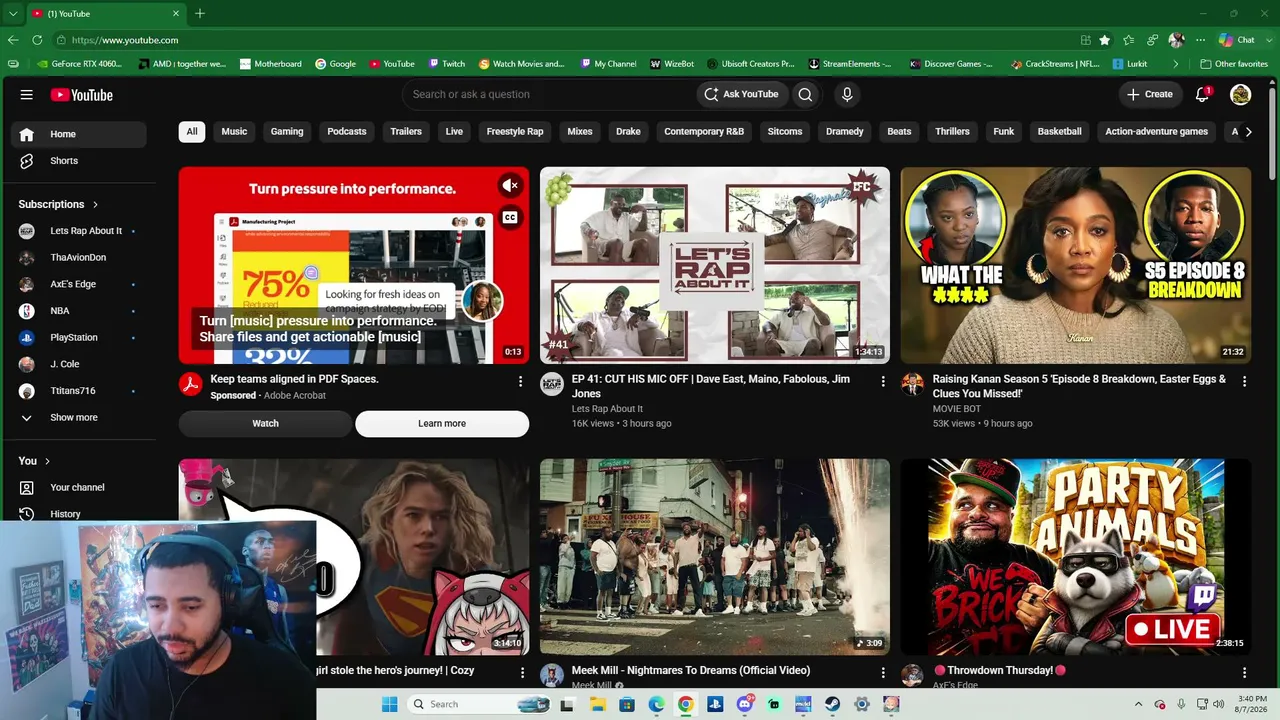
Task: Open the History page
Action: 78,514
